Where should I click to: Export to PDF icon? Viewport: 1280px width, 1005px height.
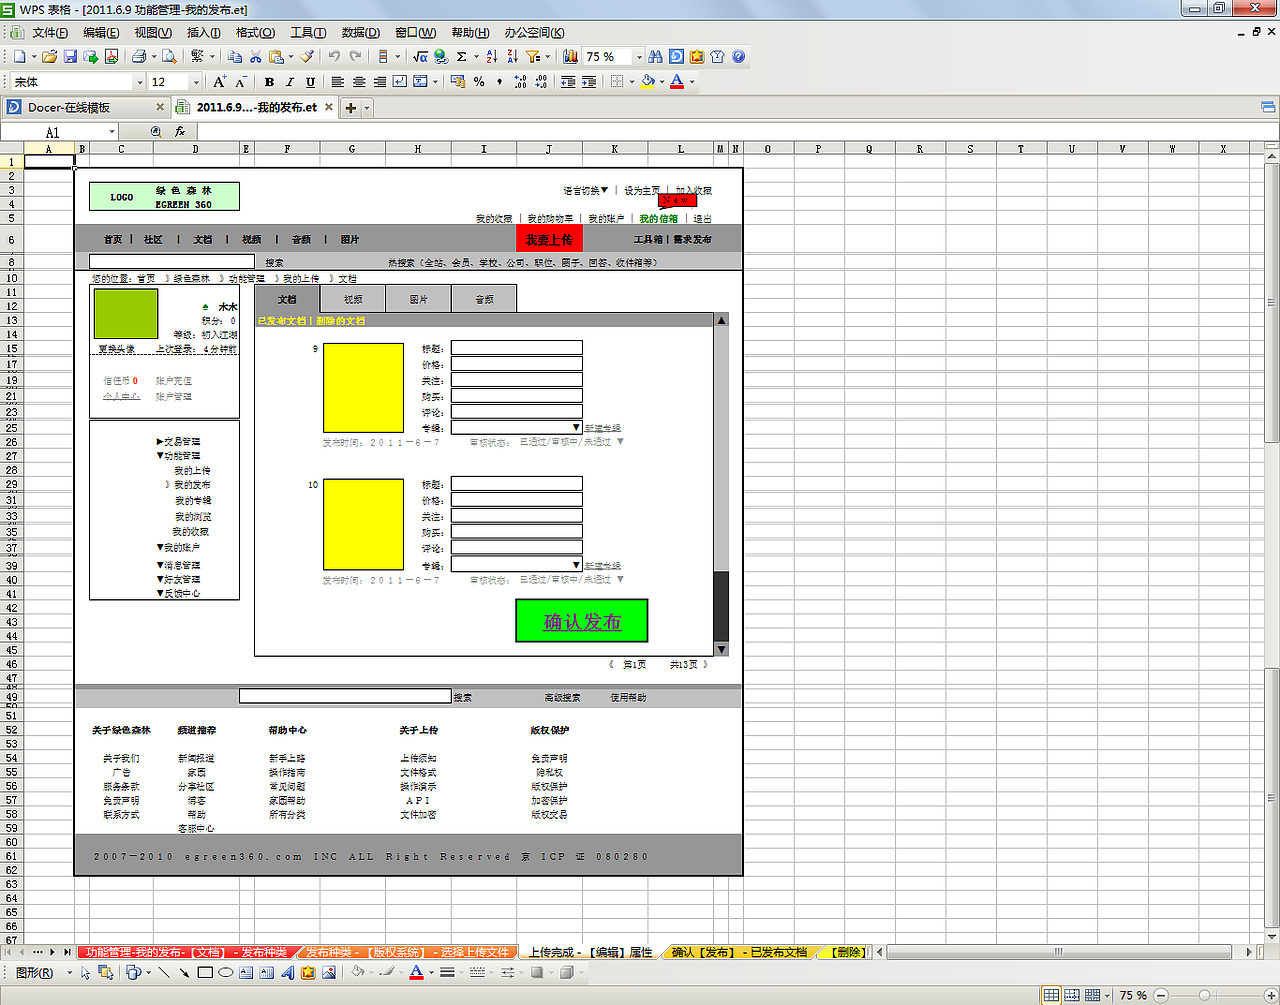tap(111, 57)
